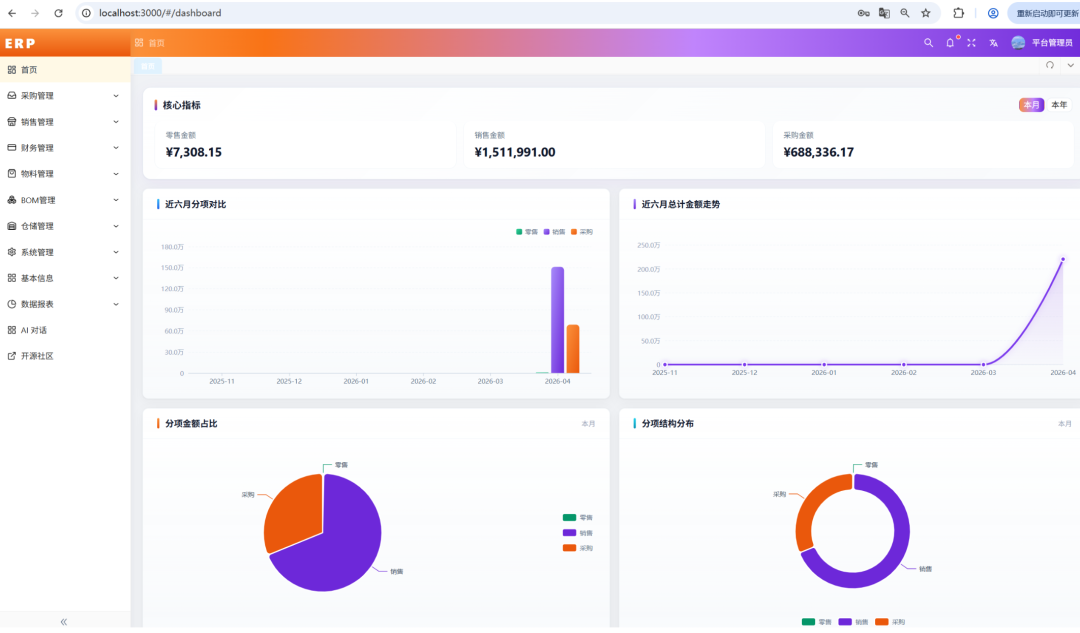This screenshot has height=633, width=1080.
Task: Collapse the sidebar with the double chevron
Action: (63, 621)
